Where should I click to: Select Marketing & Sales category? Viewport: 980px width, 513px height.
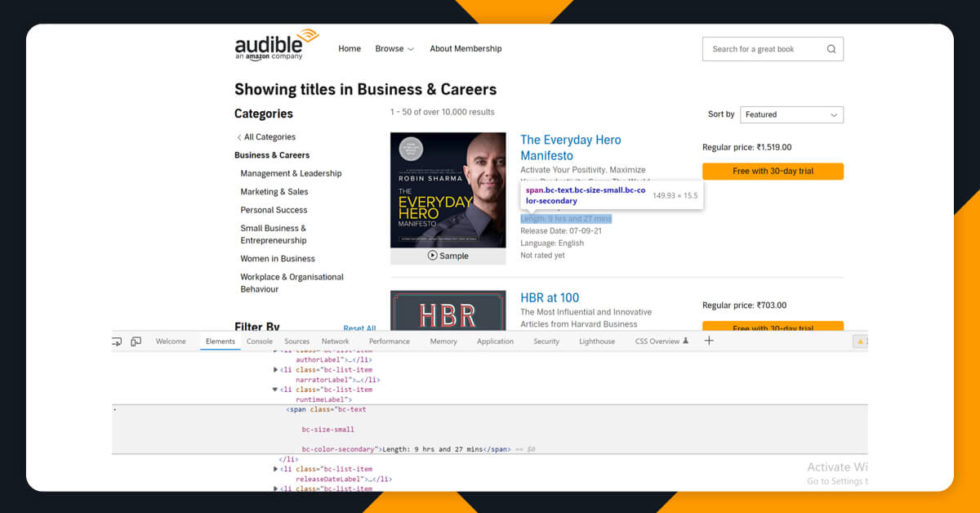coord(274,192)
